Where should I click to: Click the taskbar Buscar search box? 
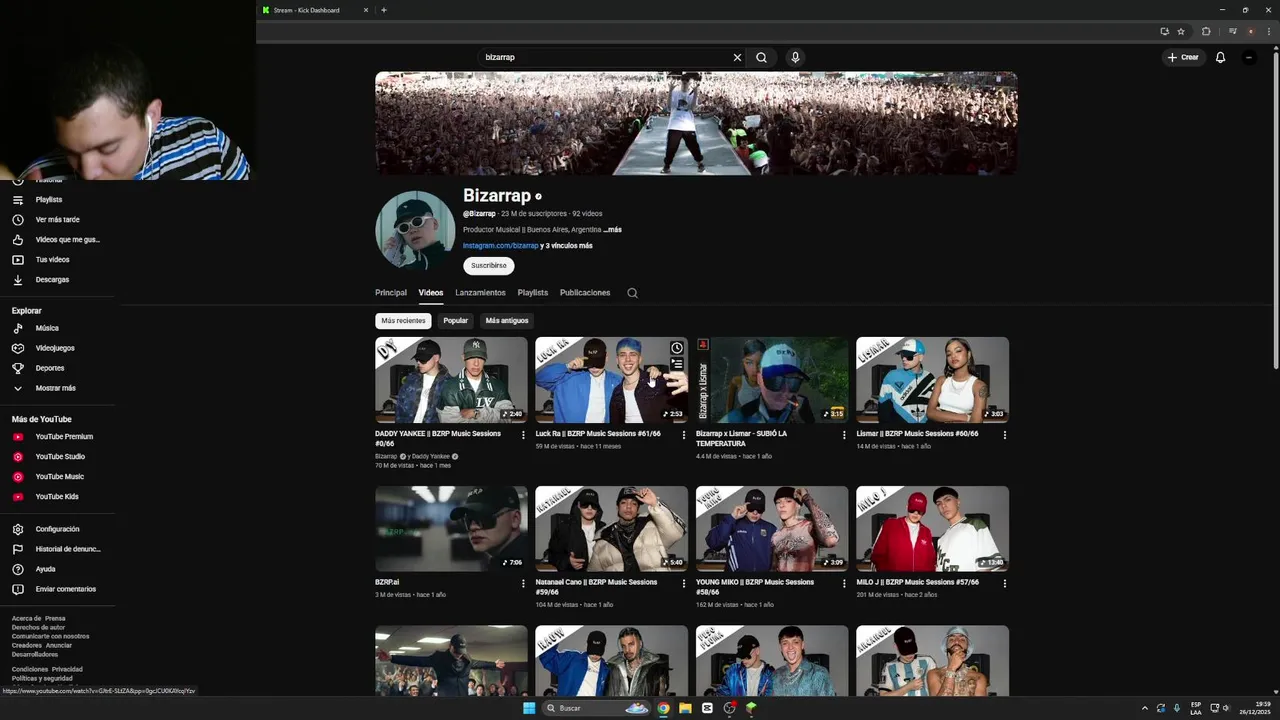pos(598,708)
